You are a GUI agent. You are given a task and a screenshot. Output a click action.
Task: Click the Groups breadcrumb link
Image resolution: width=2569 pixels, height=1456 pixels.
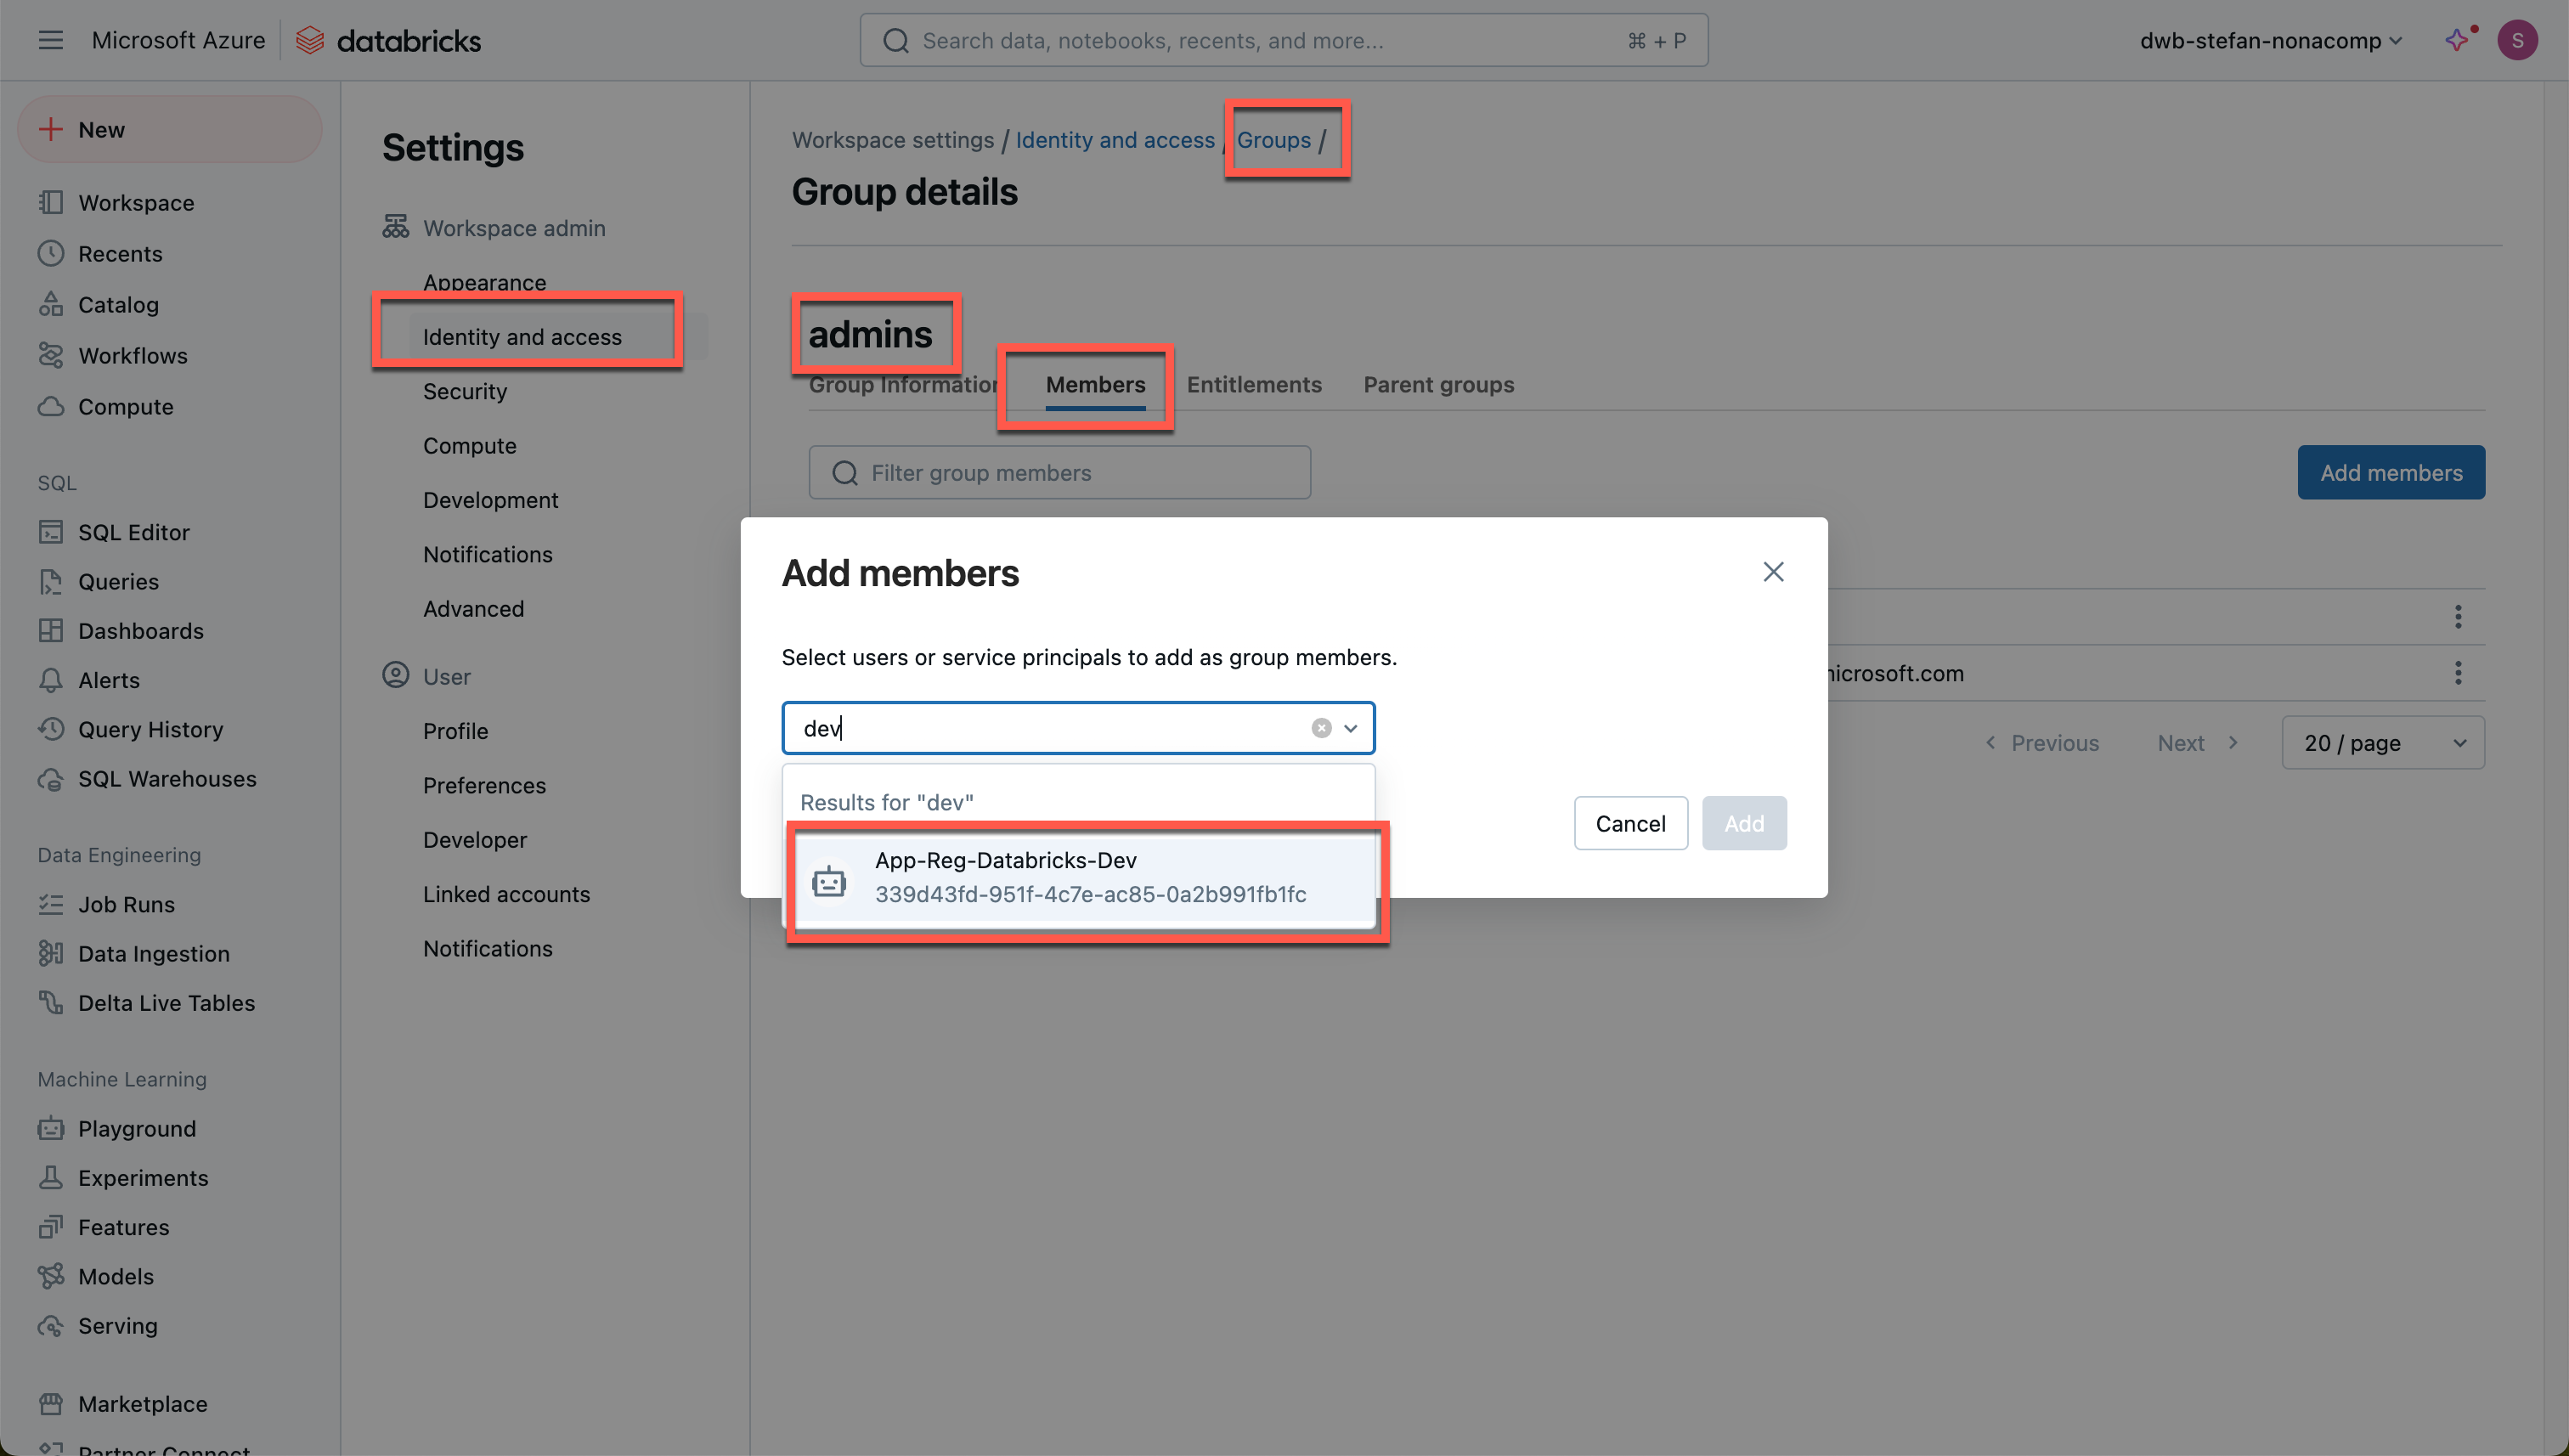pos(1273,140)
